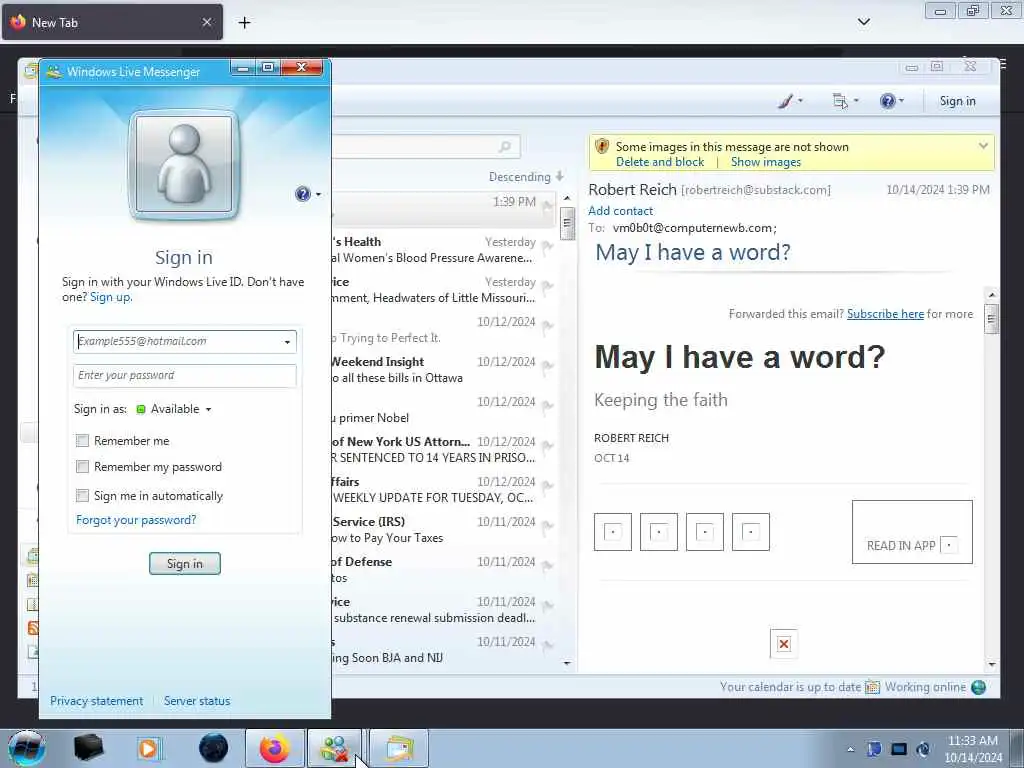Open the Server status link
The height and width of the screenshot is (768, 1024).
[197, 701]
